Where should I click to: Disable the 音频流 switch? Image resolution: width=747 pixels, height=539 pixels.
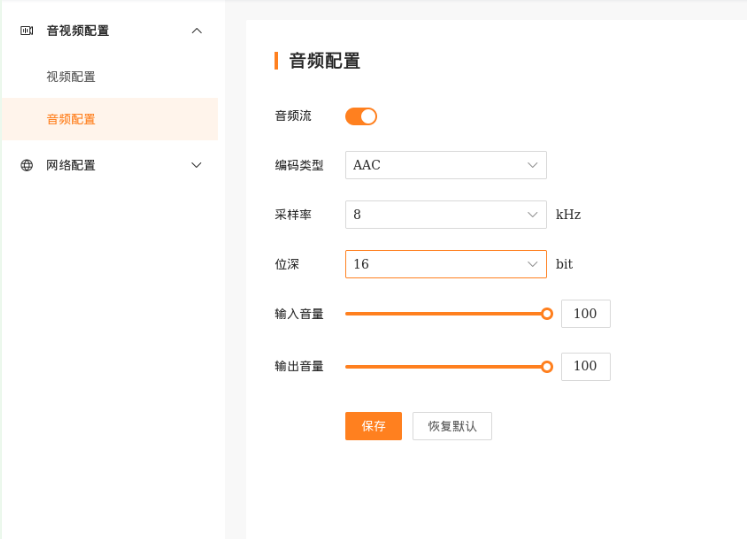(x=361, y=116)
